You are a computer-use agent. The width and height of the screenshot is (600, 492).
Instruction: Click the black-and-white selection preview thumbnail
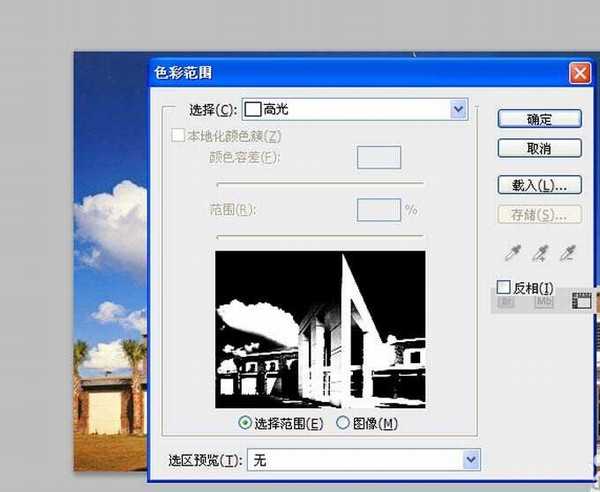320,329
